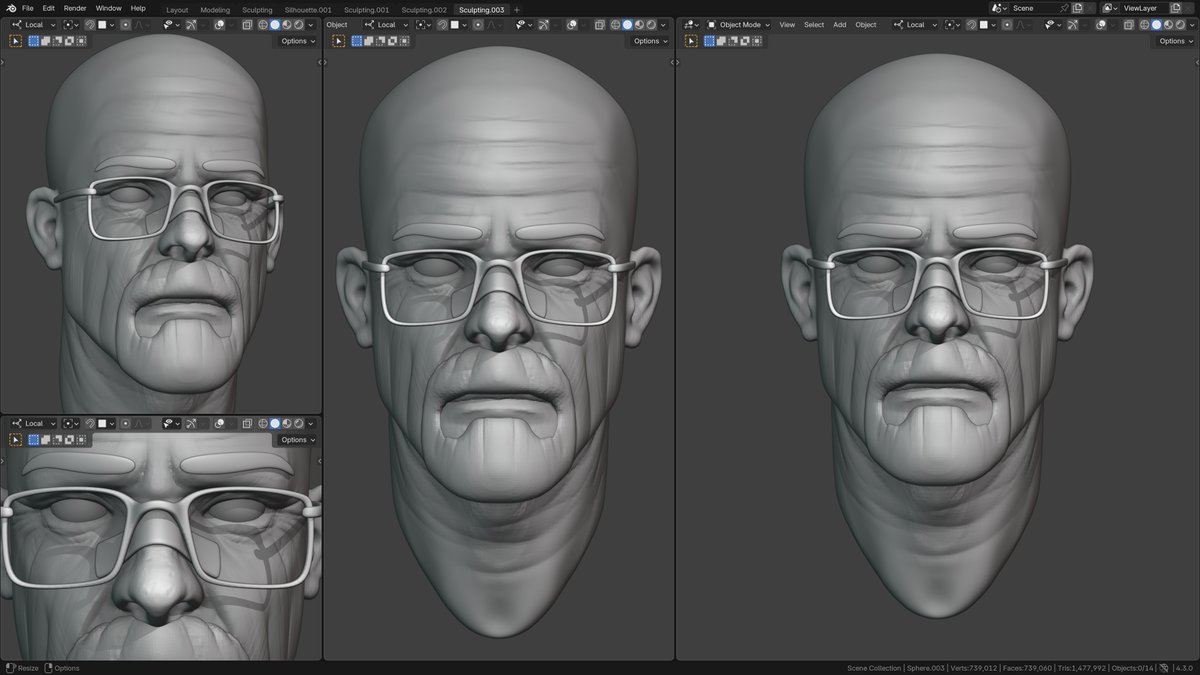Viewport: 1200px width, 675px height.
Task: Open Local orientation dropdown in right viewport
Action: click(x=916, y=25)
